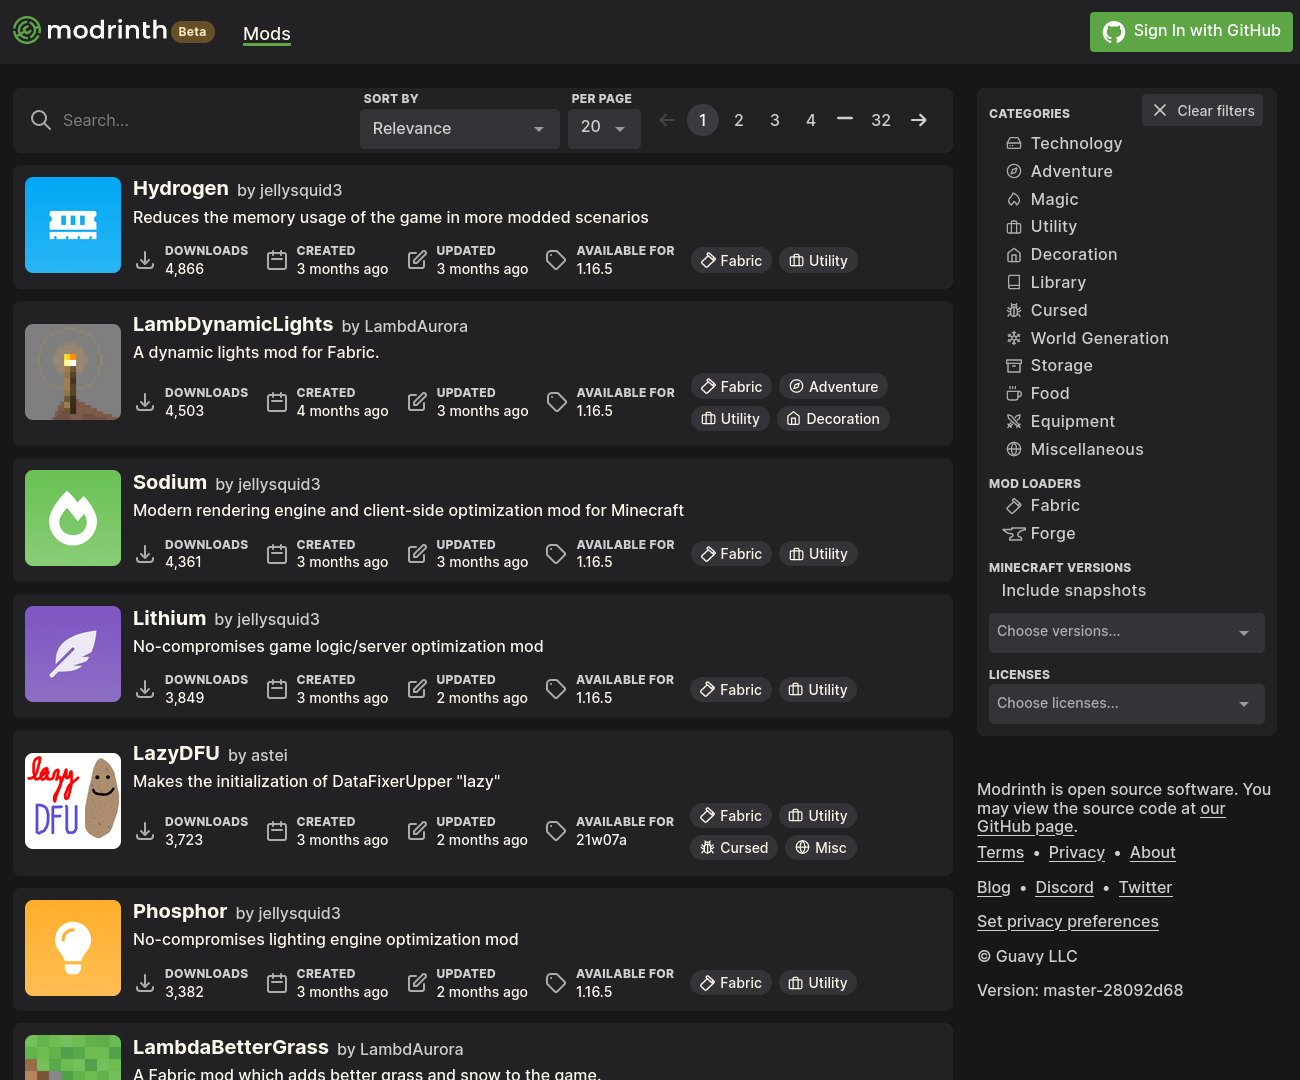Click the search magnifier icon
This screenshot has height=1080, width=1300.
click(x=41, y=120)
